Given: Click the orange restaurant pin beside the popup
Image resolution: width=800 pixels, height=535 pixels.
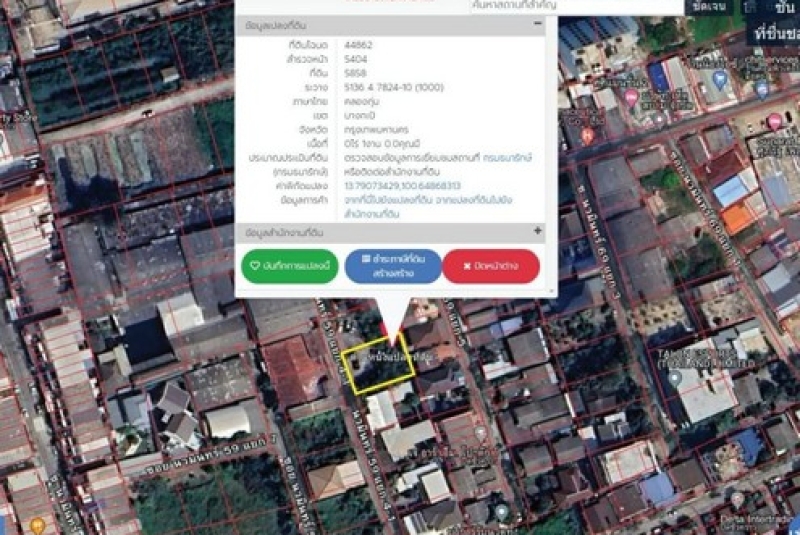Looking at the screenshot, I should point(587,136).
